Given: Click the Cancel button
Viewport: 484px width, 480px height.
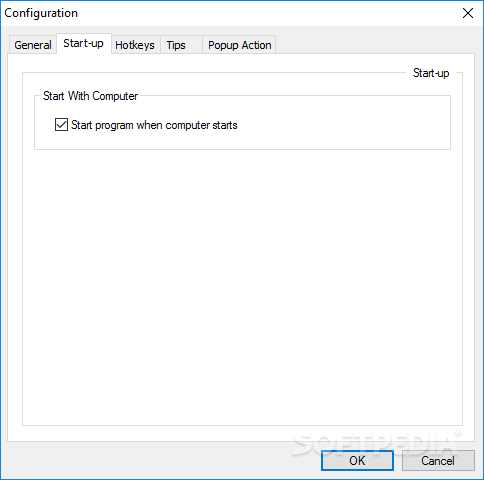Looking at the screenshot, I should [x=438, y=461].
